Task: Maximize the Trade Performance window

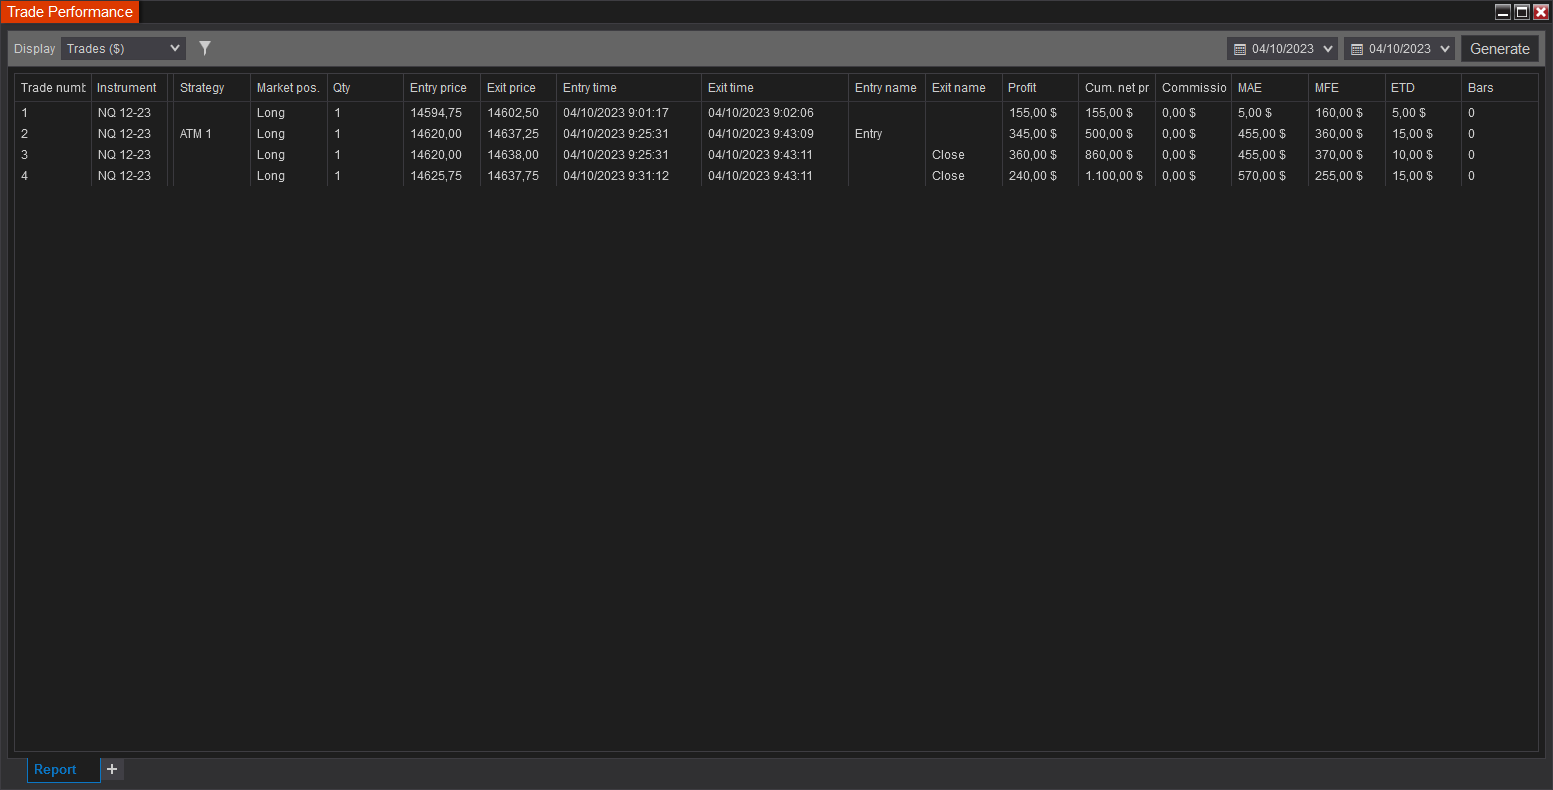Action: pyautogui.click(x=1522, y=12)
